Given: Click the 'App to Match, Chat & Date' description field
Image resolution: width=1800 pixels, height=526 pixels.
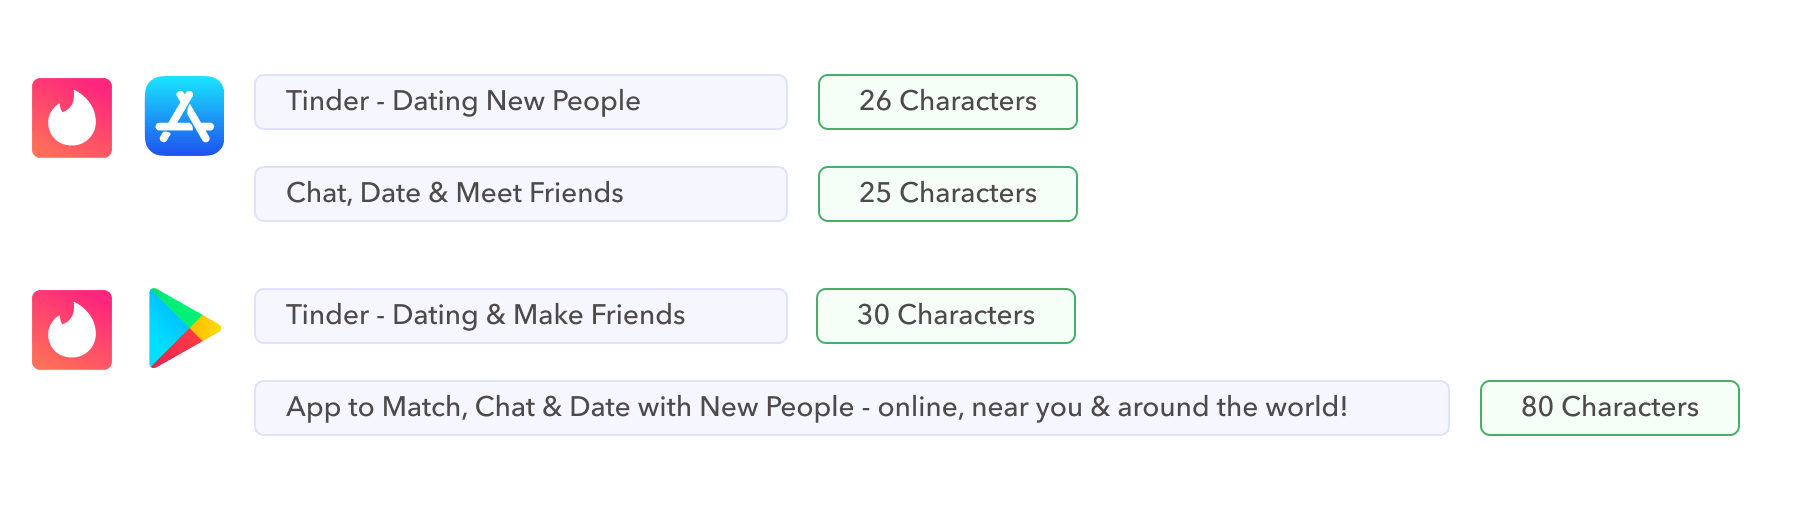Looking at the screenshot, I should tap(851, 408).
